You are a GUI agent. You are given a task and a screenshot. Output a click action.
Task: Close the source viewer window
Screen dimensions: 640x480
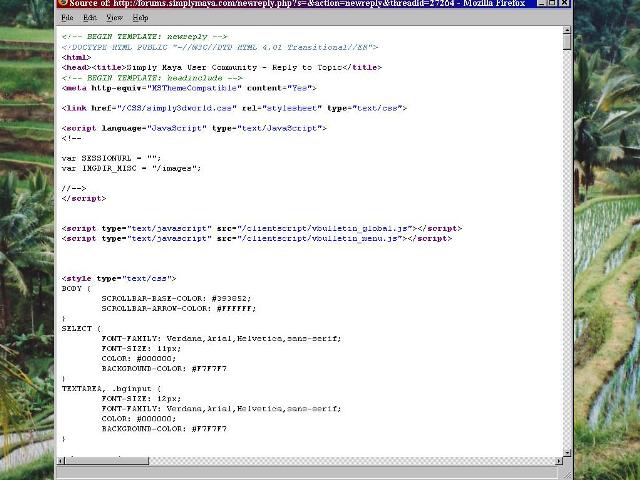click(564, 3)
